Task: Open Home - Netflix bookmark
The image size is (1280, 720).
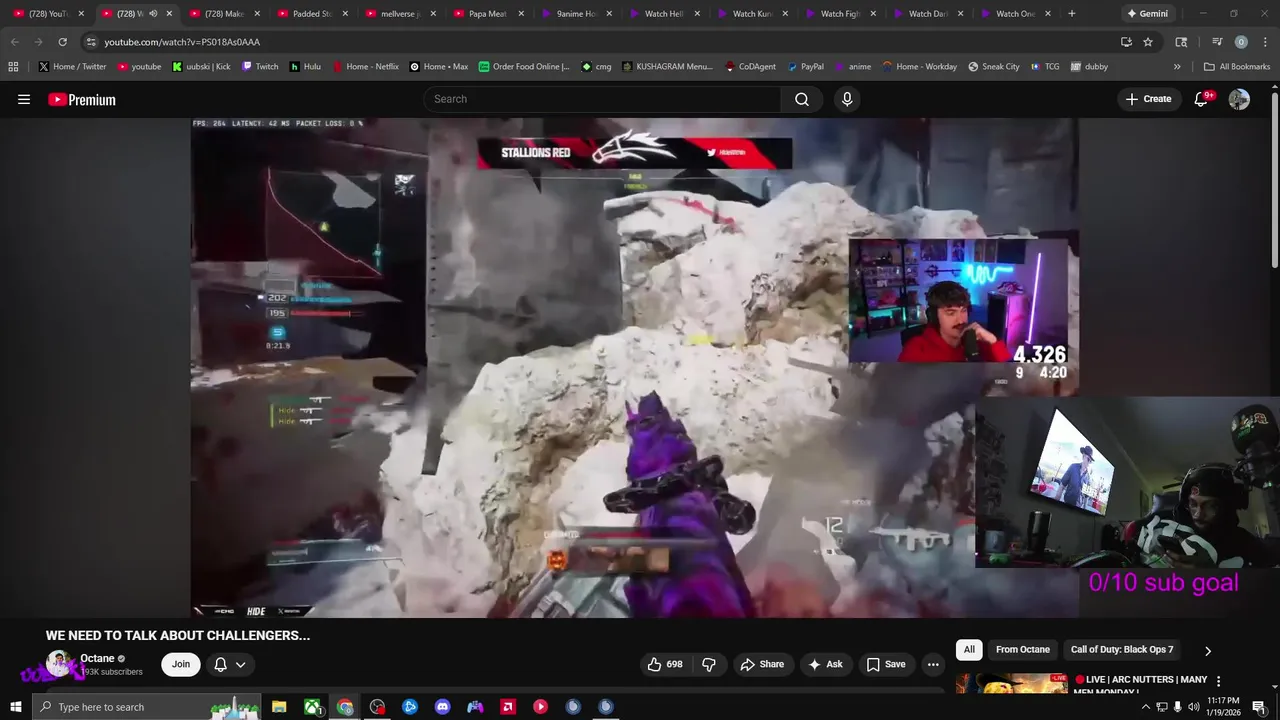Action: pyautogui.click(x=364, y=67)
